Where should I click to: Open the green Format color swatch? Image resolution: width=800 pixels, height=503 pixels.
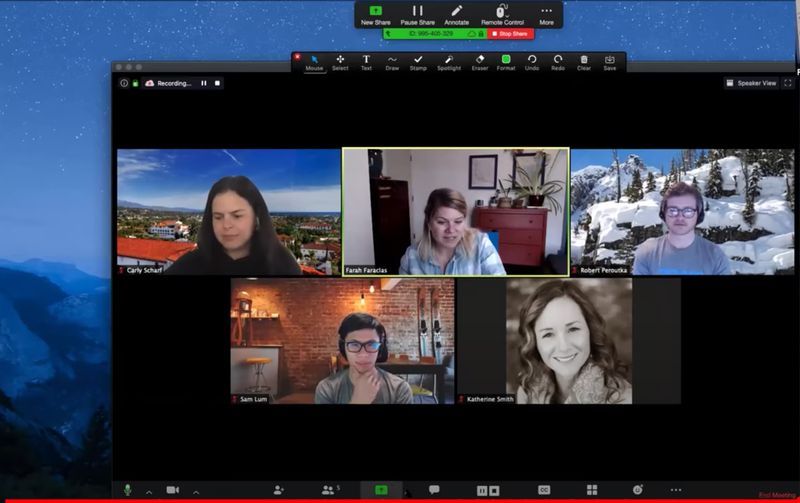[x=506, y=62]
